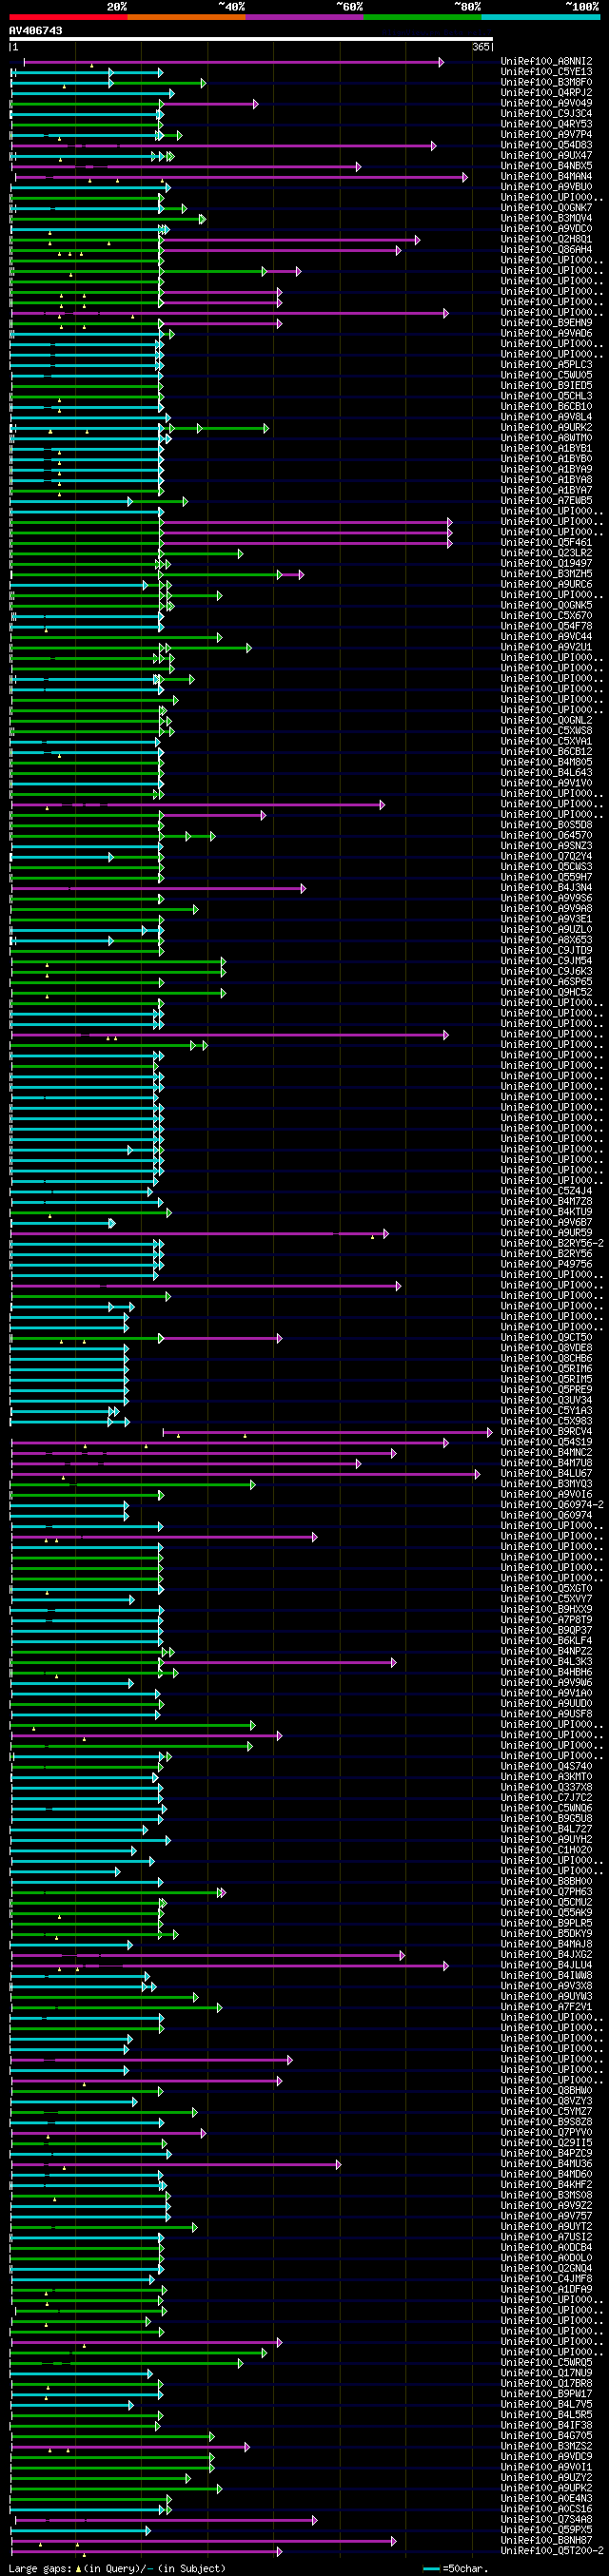Click the cyan ~100% identity color bar
609x2576 pixels.
[x=540, y=17]
